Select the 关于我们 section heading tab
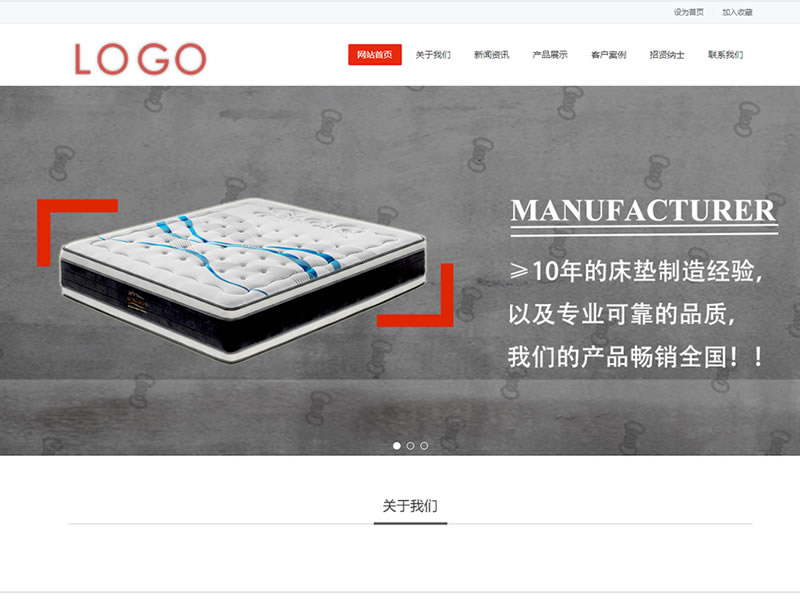Screen dimensions: 800x600 pyautogui.click(x=410, y=506)
